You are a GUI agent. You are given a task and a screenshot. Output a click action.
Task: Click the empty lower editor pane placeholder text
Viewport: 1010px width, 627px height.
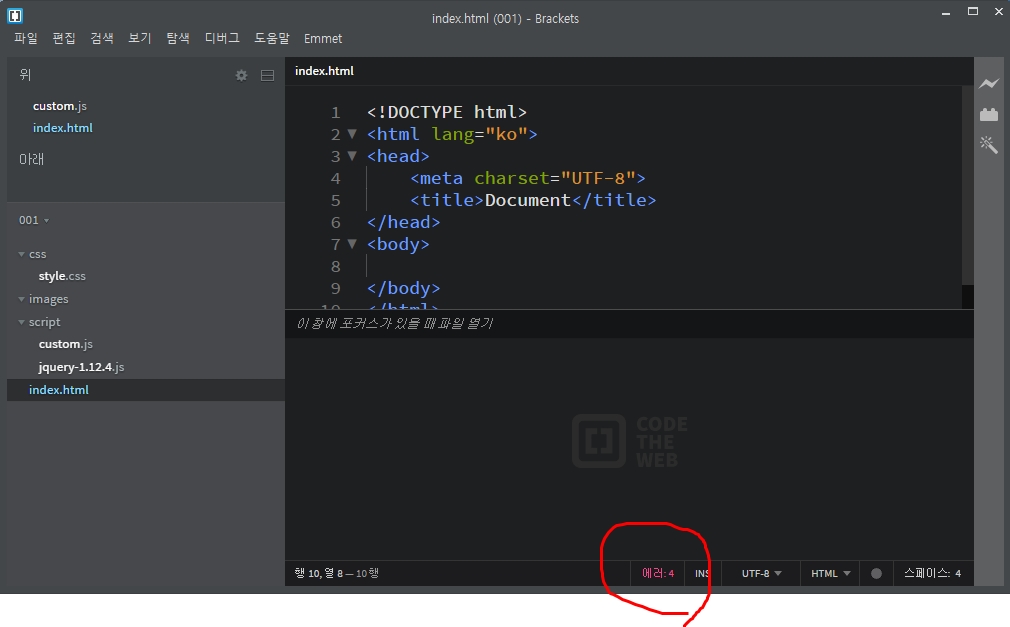394,323
